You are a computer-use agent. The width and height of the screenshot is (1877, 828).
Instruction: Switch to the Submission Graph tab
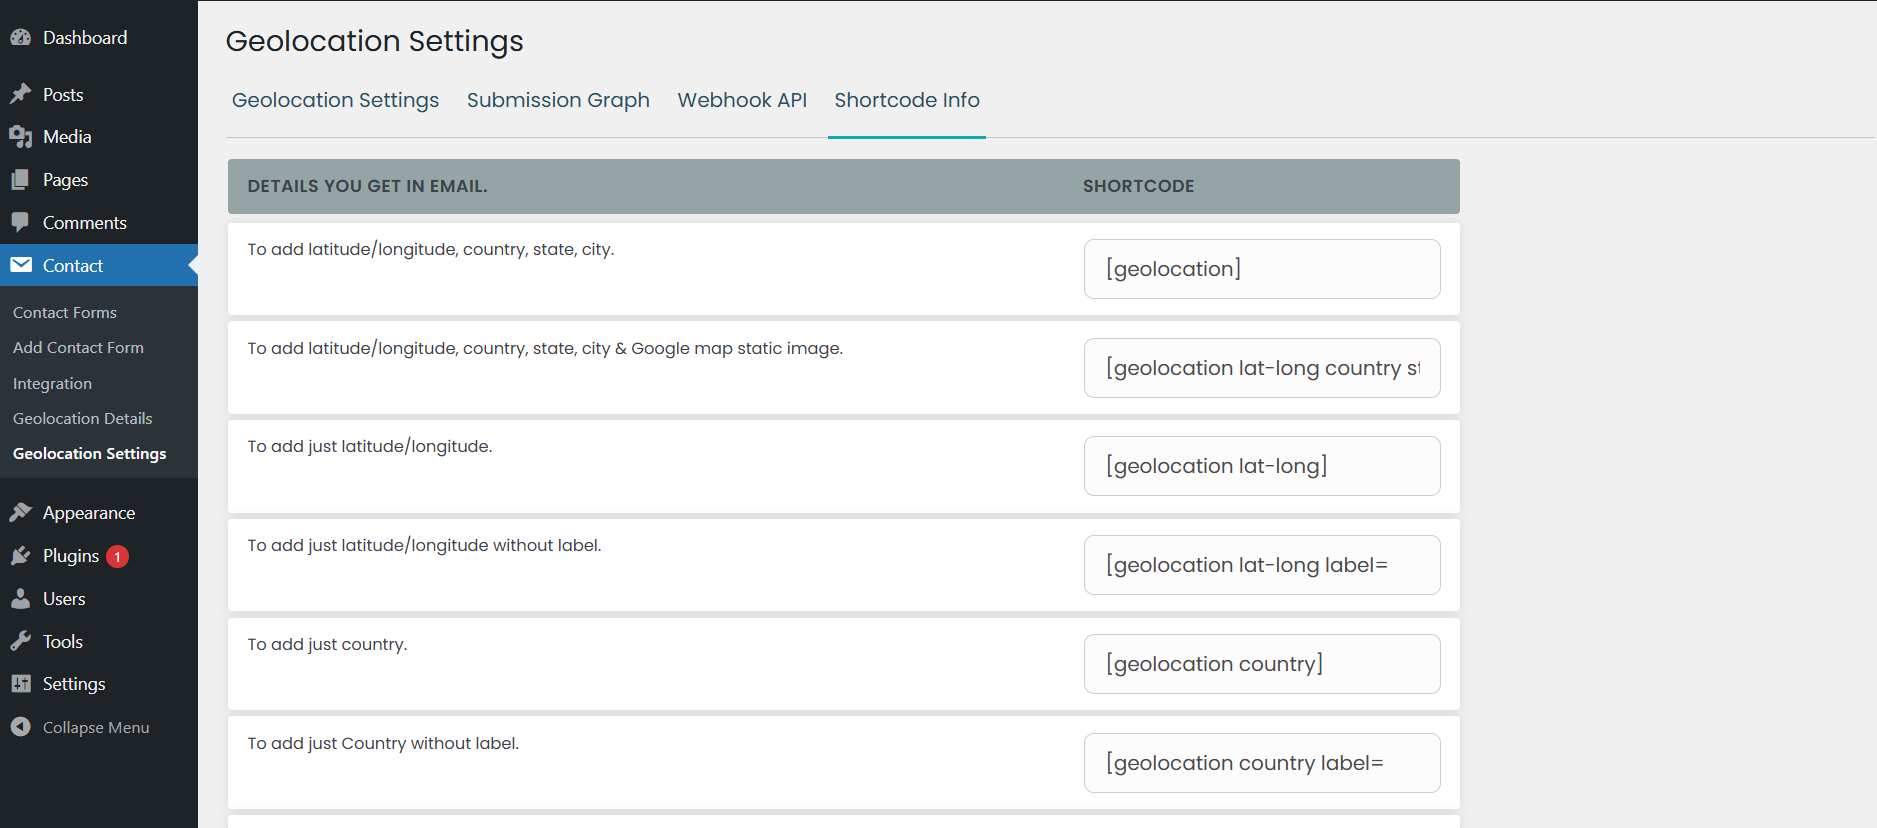pyautogui.click(x=558, y=100)
